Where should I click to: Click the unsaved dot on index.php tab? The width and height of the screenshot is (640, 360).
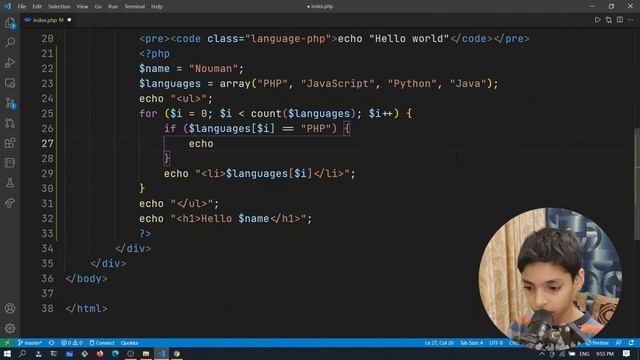[69, 20]
